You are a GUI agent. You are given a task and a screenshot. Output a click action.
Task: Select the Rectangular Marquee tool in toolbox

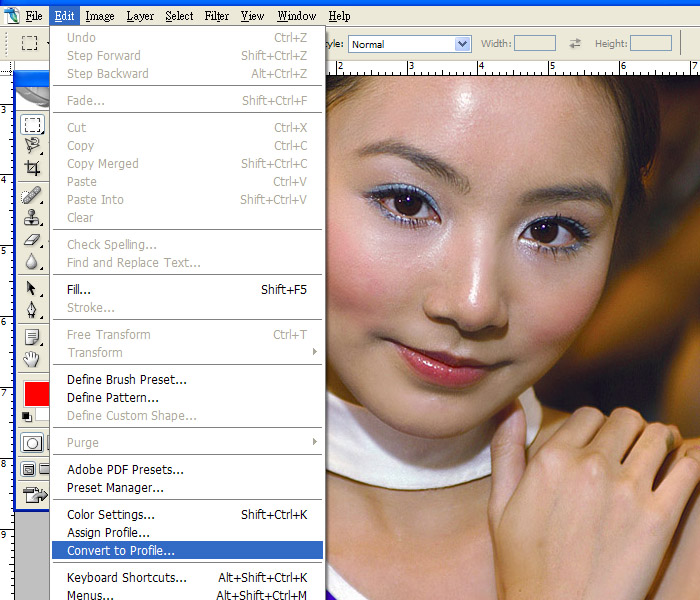coord(33,125)
